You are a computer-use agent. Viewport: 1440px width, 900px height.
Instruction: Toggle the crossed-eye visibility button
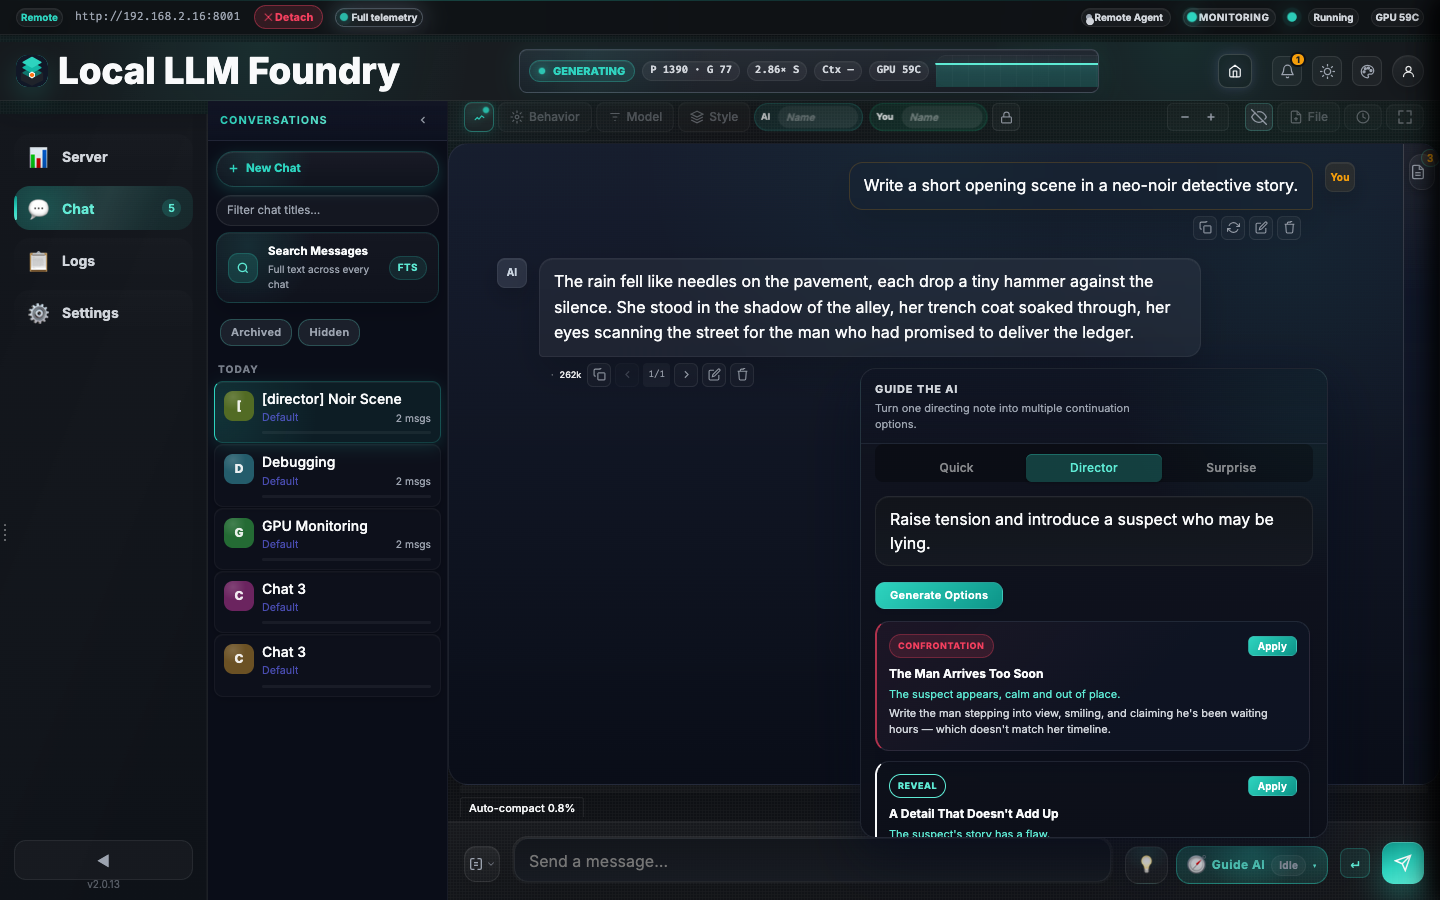click(1259, 117)
